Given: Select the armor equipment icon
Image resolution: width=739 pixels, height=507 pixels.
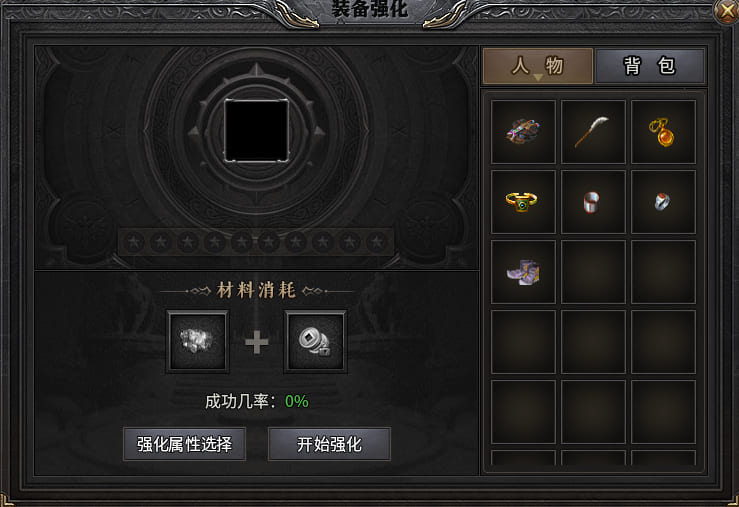Looking at the screenshot, I should point(523,132).
